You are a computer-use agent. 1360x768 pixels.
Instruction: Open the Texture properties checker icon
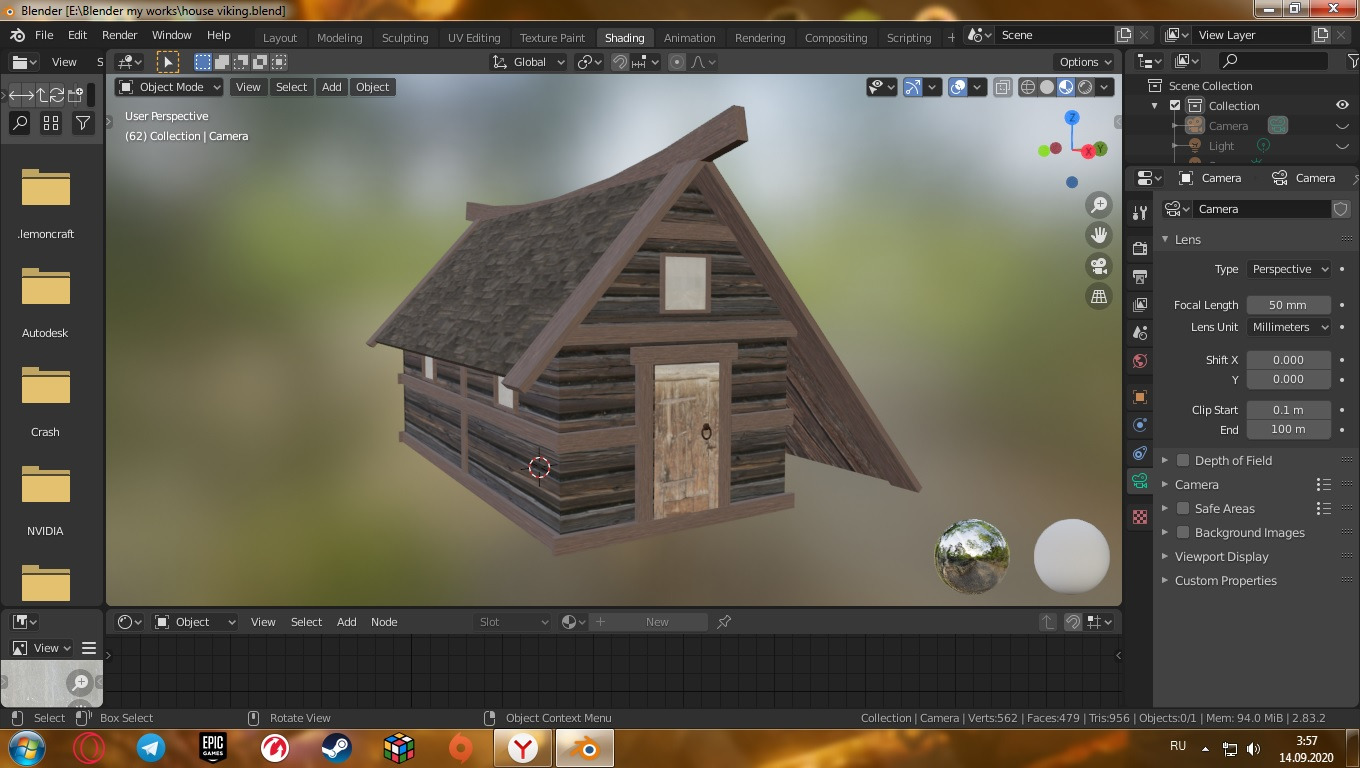[x=1139, y=517]
